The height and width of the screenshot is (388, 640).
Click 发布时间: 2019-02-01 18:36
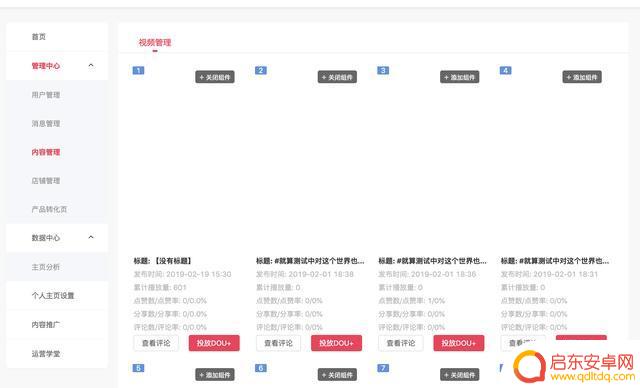click(427, 274)
